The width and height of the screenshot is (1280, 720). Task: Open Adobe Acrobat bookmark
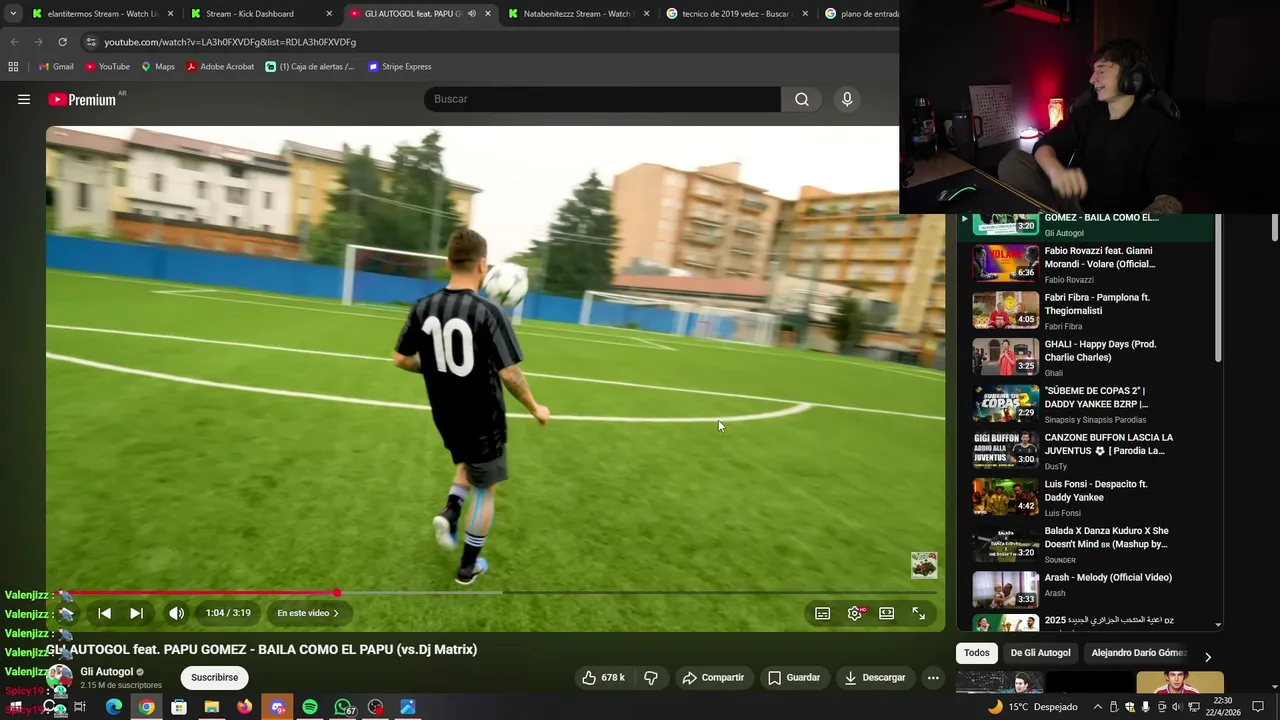[220, 67]
